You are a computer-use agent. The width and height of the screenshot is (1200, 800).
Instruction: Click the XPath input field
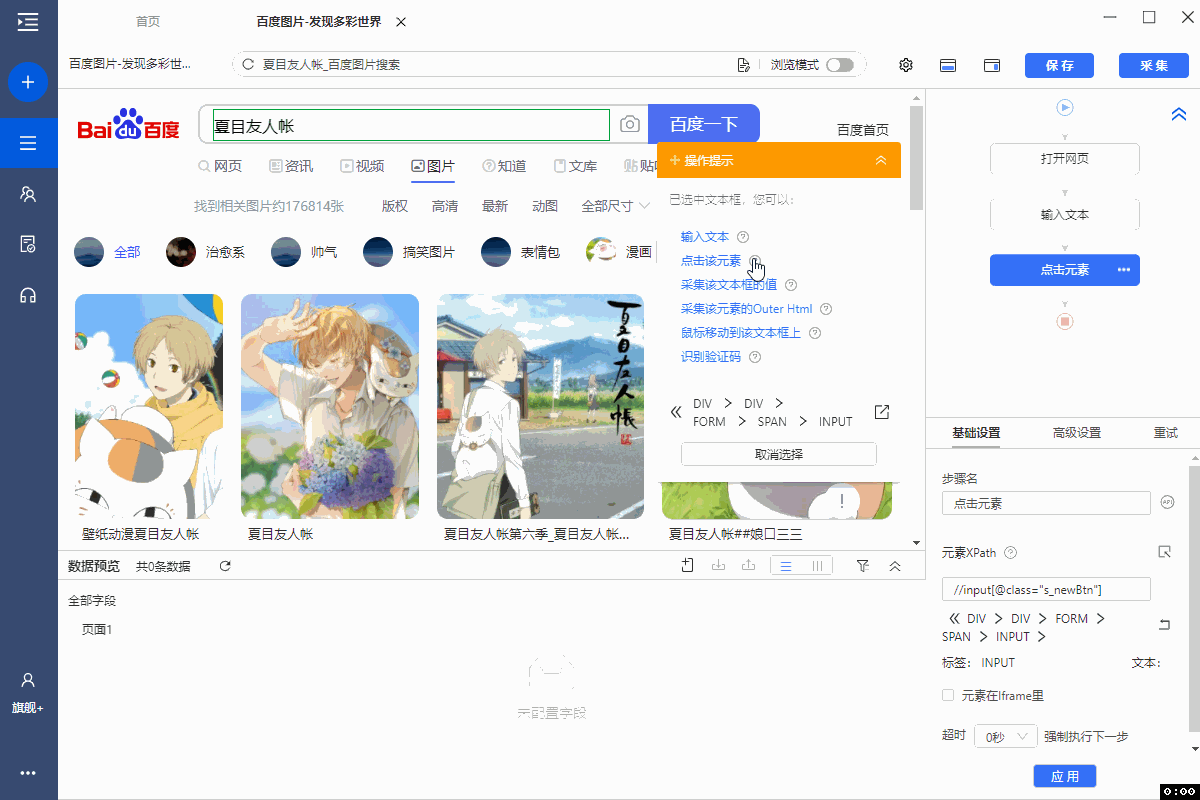(1046, 589)
